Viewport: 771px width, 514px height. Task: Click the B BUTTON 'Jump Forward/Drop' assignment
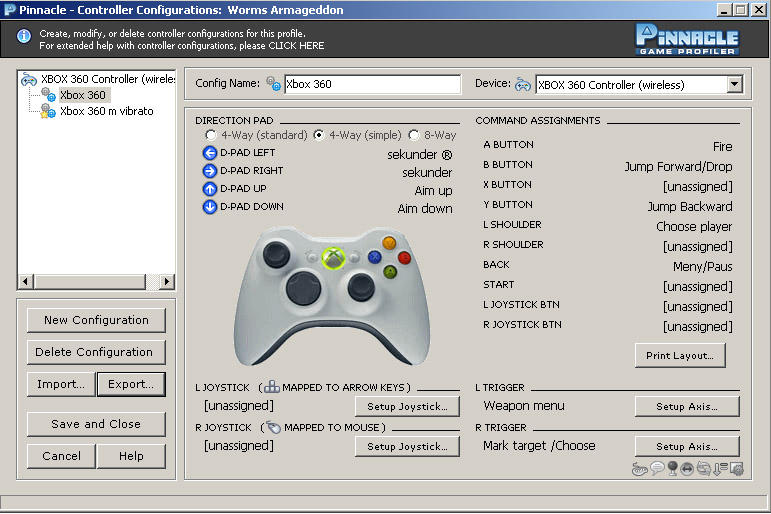point(678,167)
